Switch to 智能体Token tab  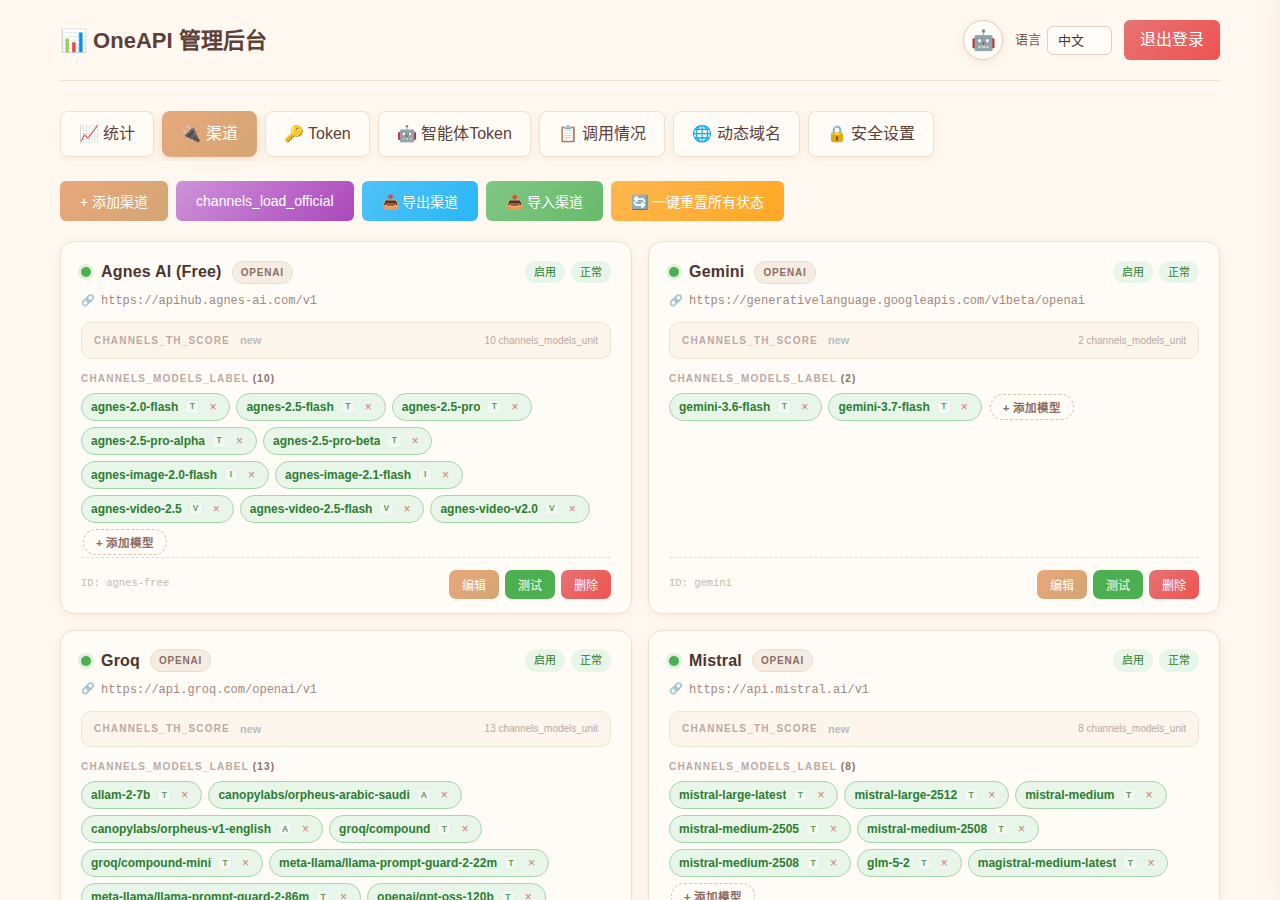pos(454,134)
